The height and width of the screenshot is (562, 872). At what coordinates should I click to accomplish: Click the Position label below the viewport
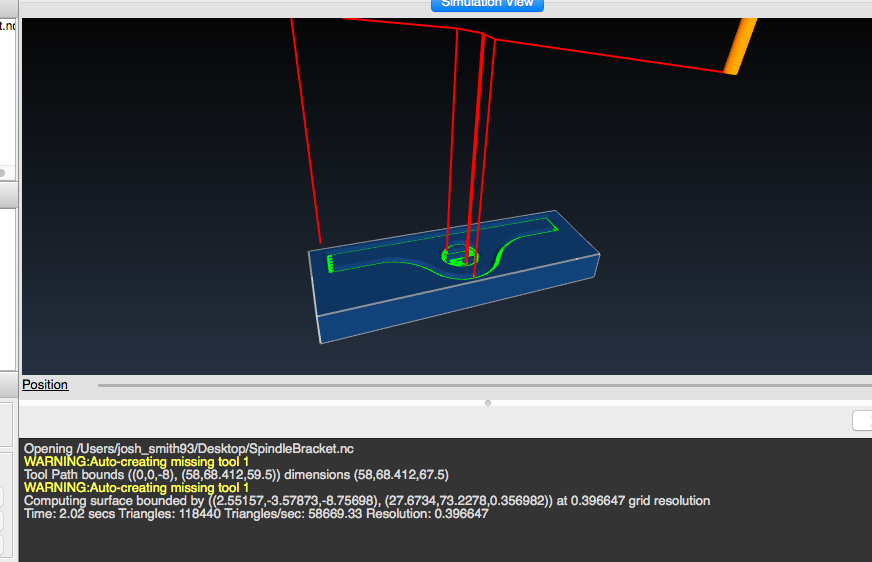coord(45,385)
